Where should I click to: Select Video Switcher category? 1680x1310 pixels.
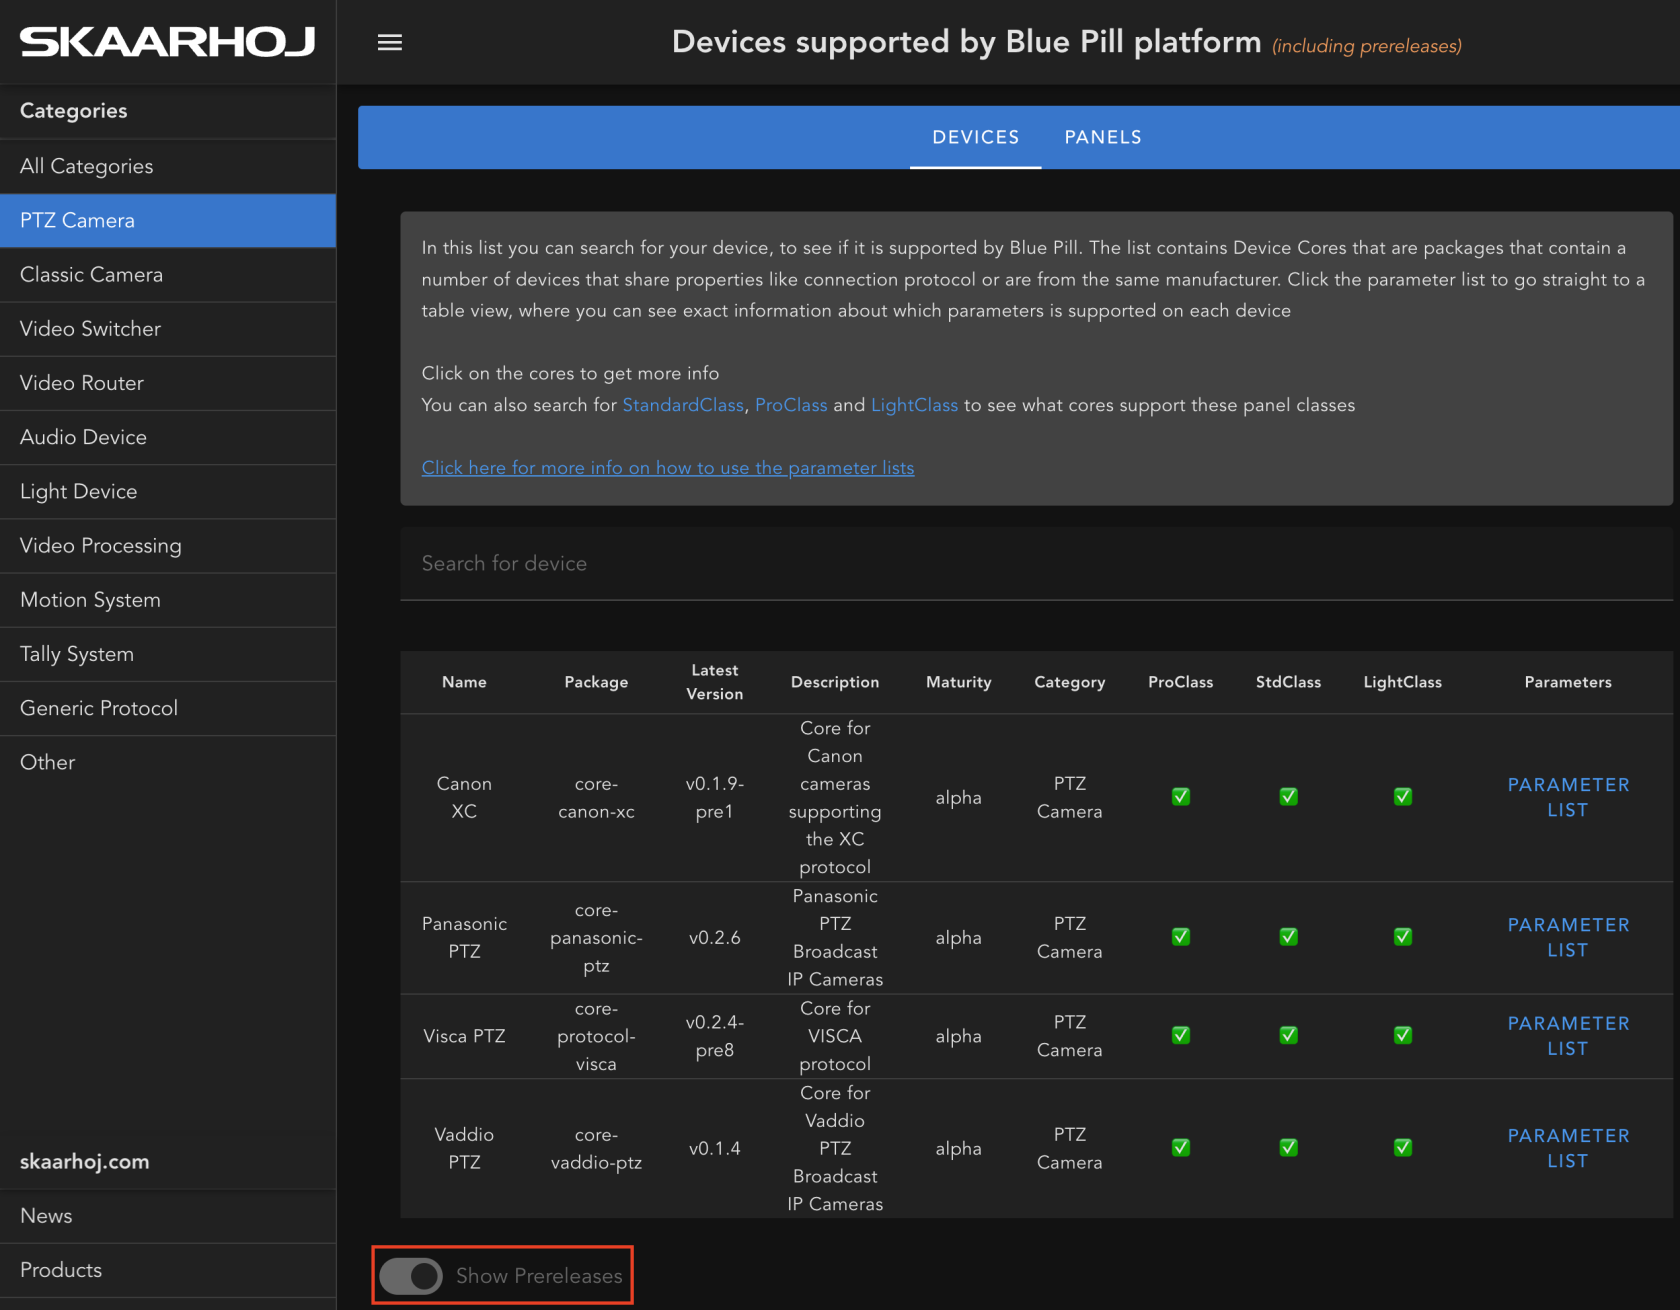(x=168, y=329)
